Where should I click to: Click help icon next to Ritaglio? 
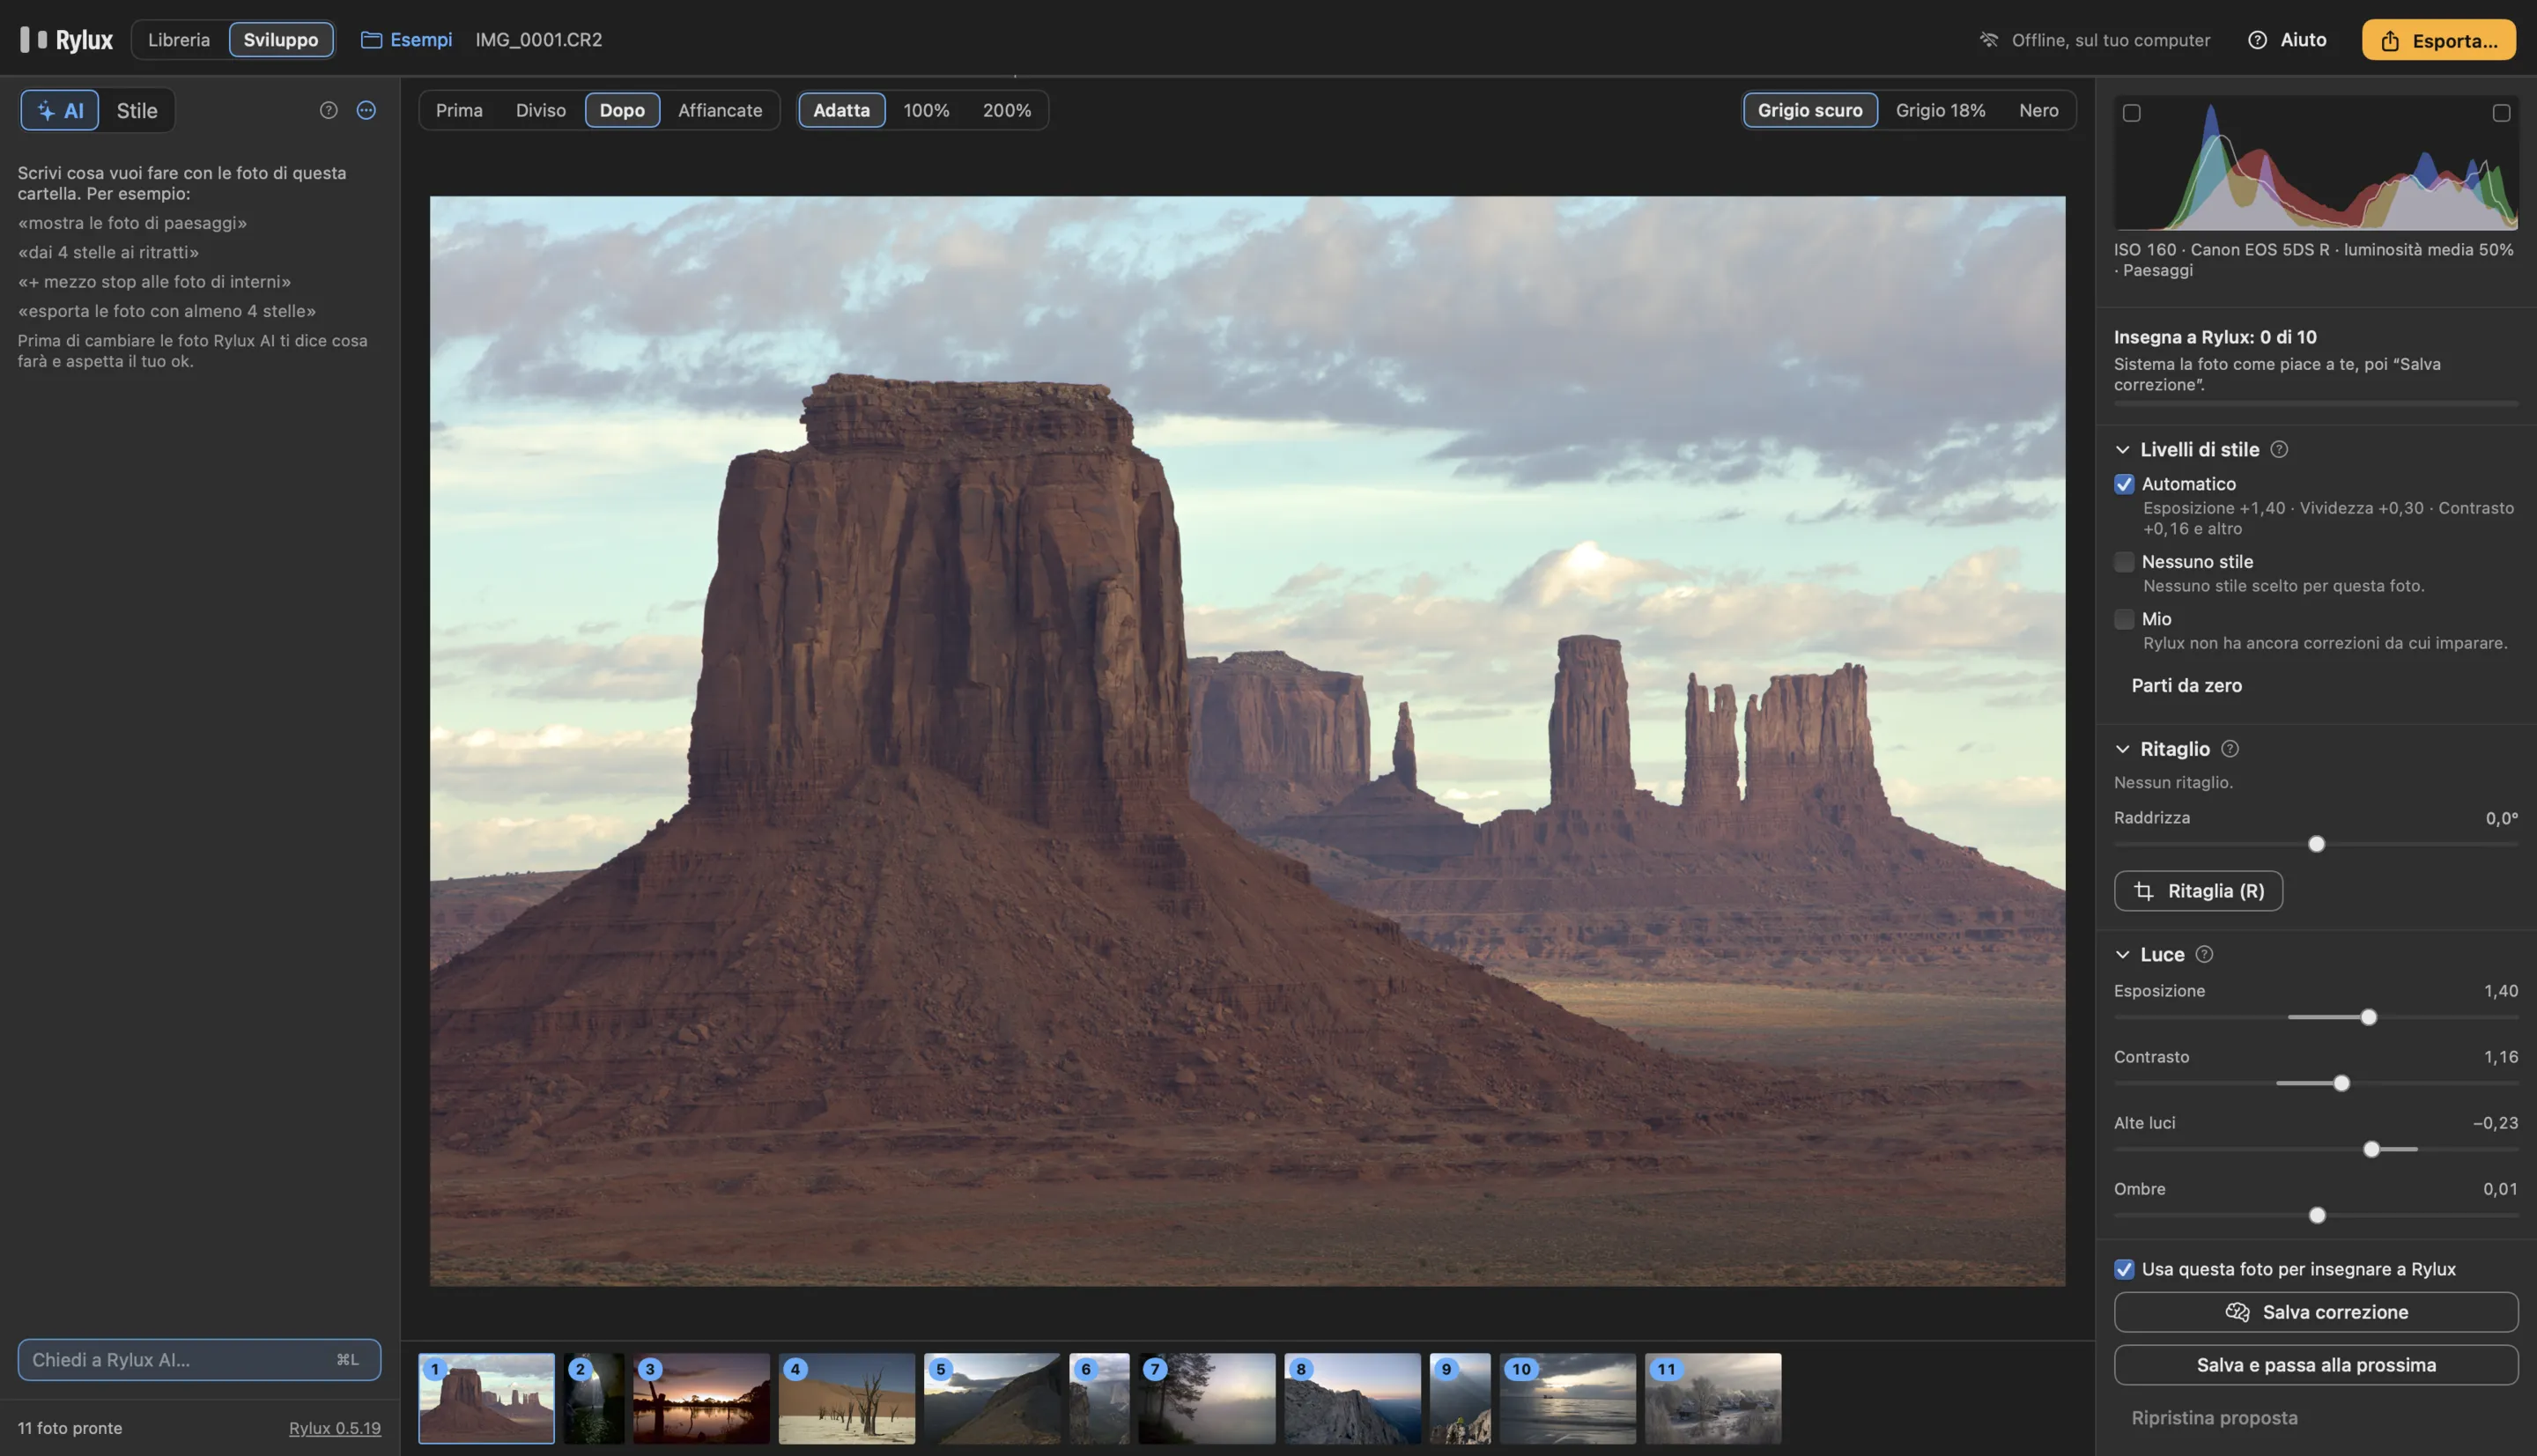click(2230, 748)
